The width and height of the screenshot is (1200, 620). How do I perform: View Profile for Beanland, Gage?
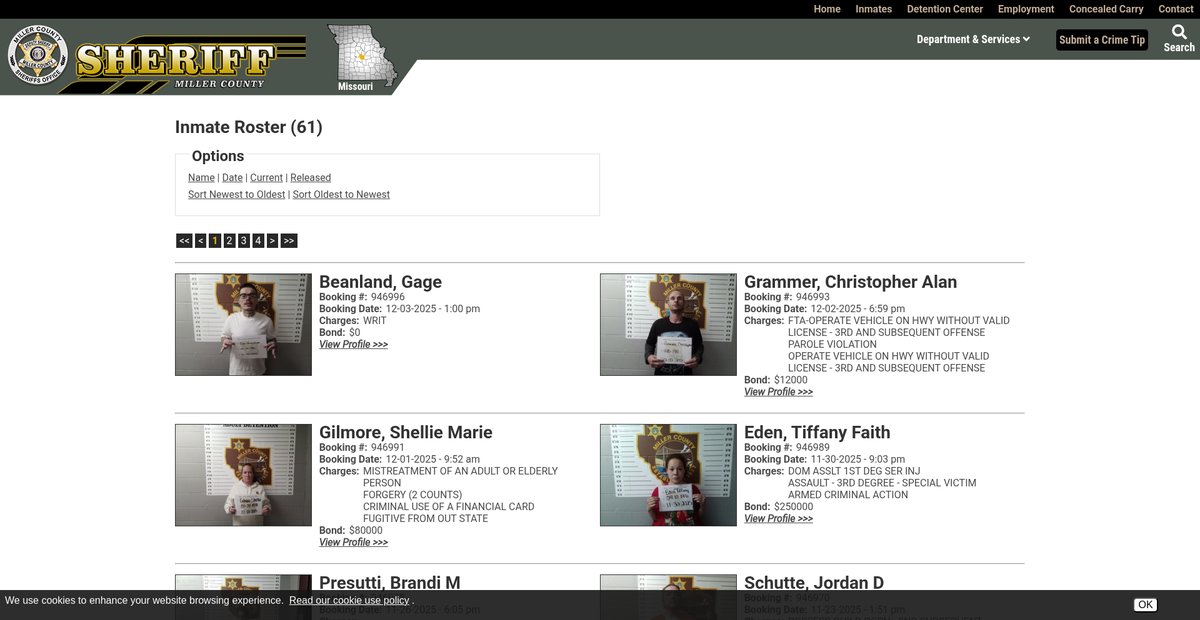tap(353, 345)
